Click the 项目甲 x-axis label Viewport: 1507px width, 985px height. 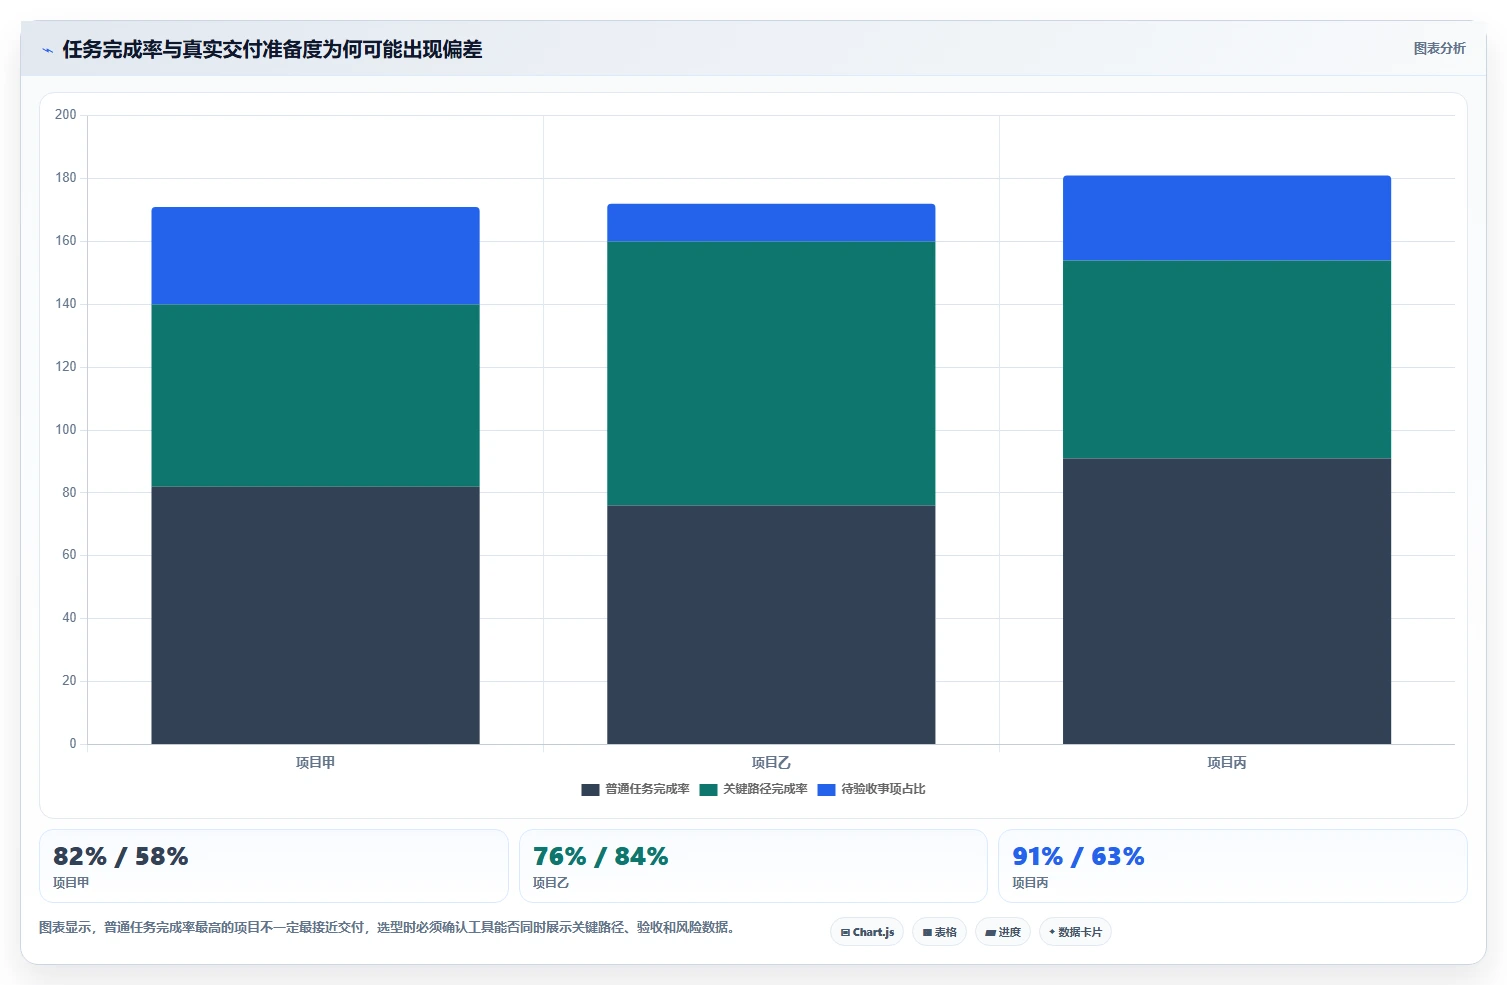(315, 762)
